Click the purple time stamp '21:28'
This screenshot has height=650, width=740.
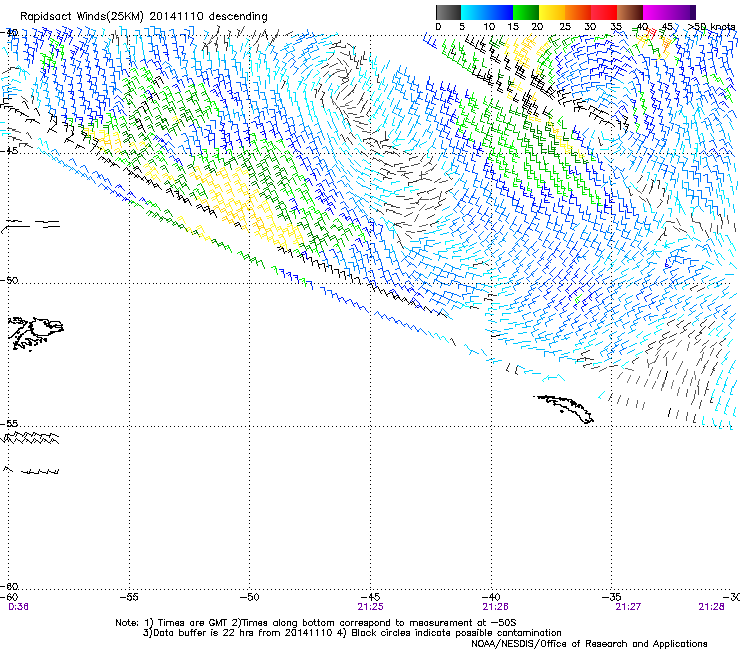(711, 607)
